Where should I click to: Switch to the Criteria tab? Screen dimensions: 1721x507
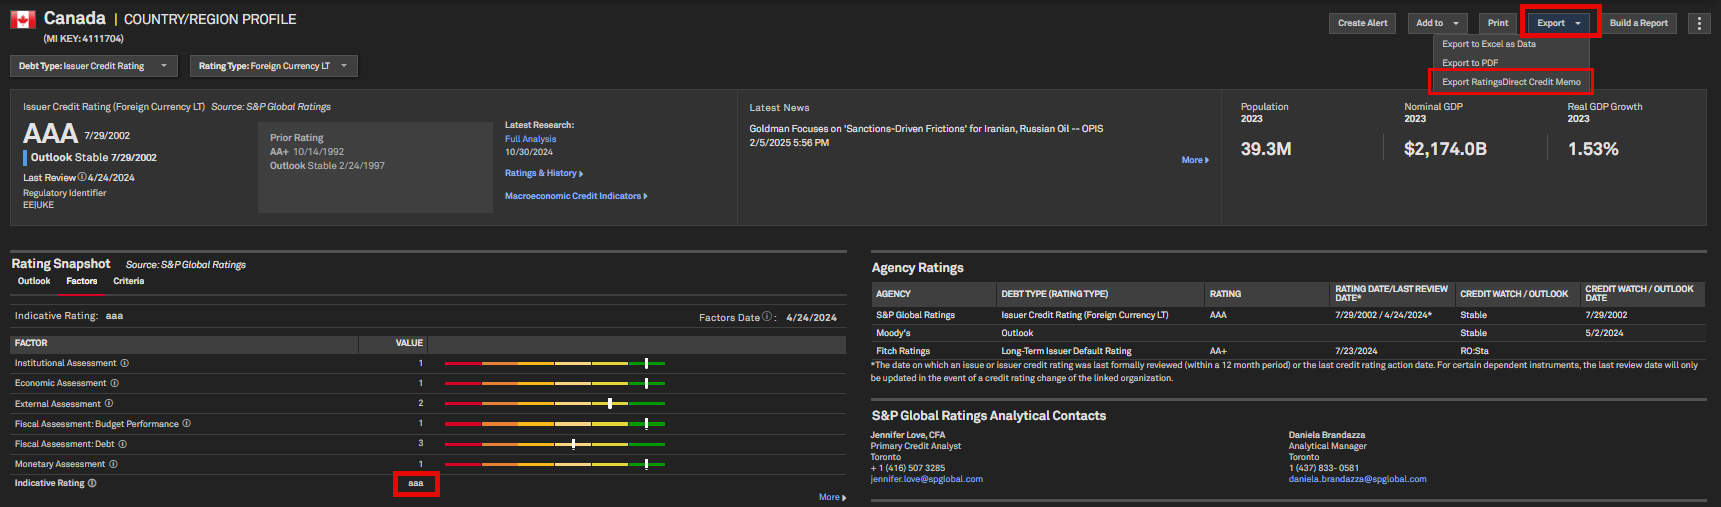coord(129,281)
